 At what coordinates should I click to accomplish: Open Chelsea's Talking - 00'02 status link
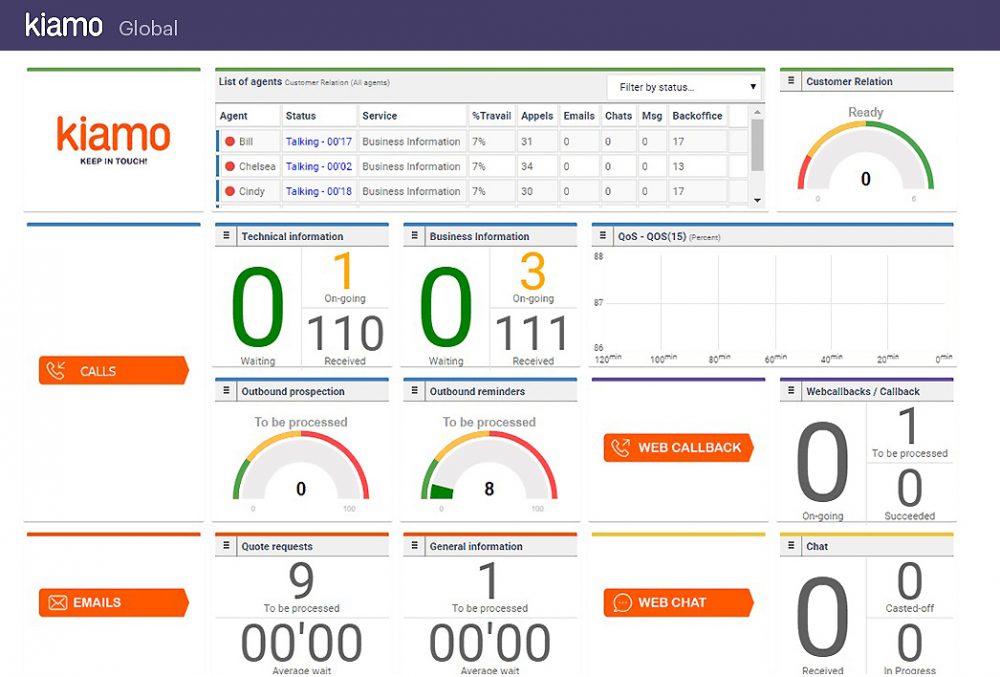(319, 166)
